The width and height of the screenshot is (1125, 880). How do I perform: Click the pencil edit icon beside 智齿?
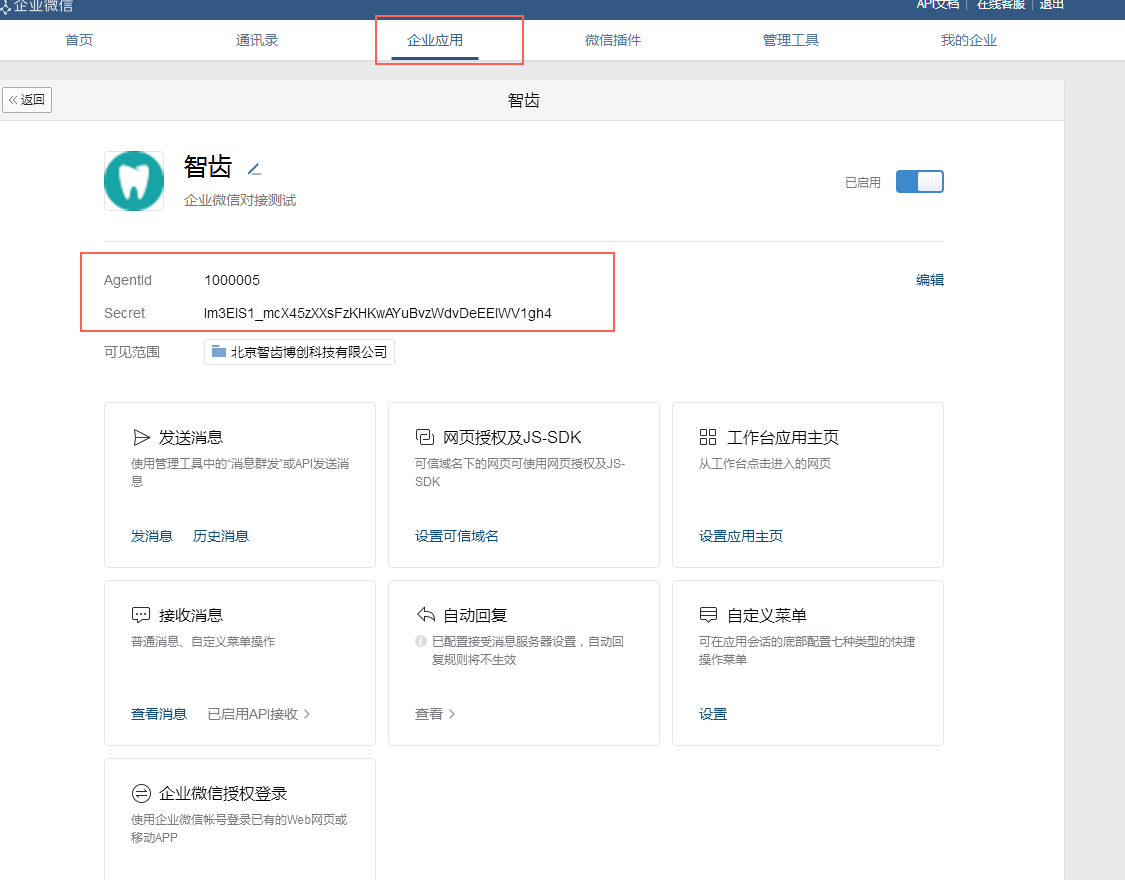coord(254,169)
